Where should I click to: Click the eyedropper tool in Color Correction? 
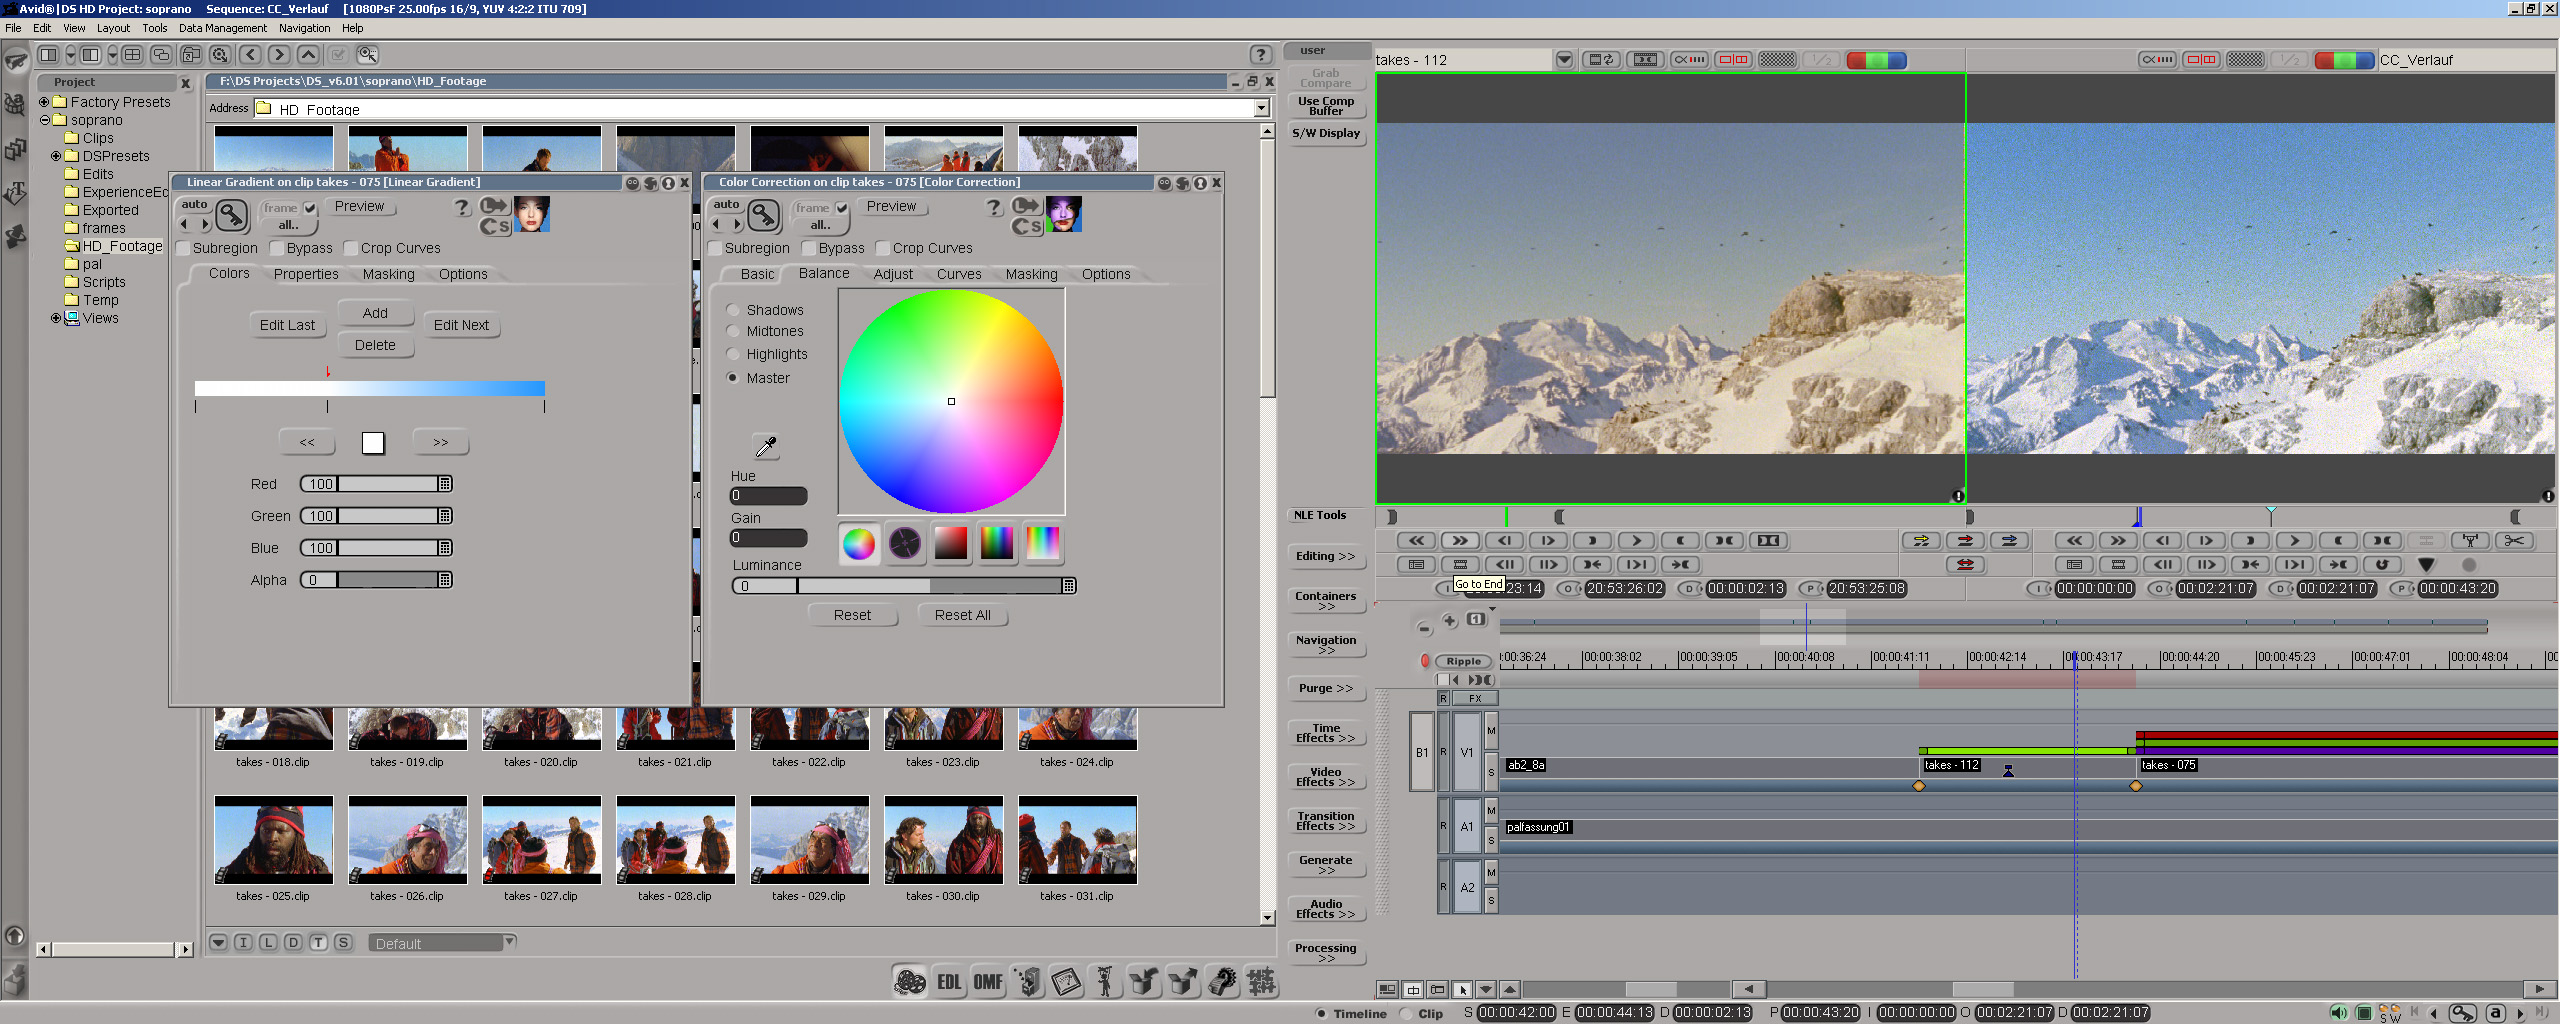coord(766,446)
